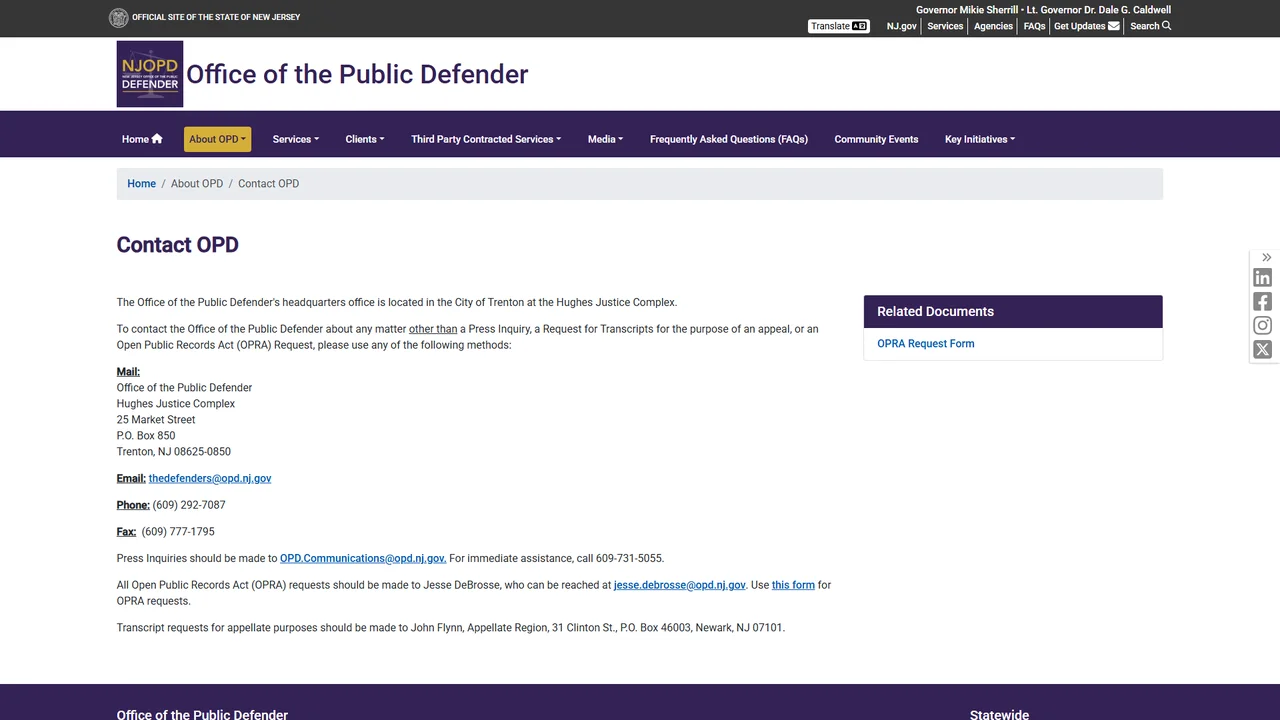Viewport: 1280px width, 720px height.
Task: Open the Facebook share icon
Action: pos(1263,302)
